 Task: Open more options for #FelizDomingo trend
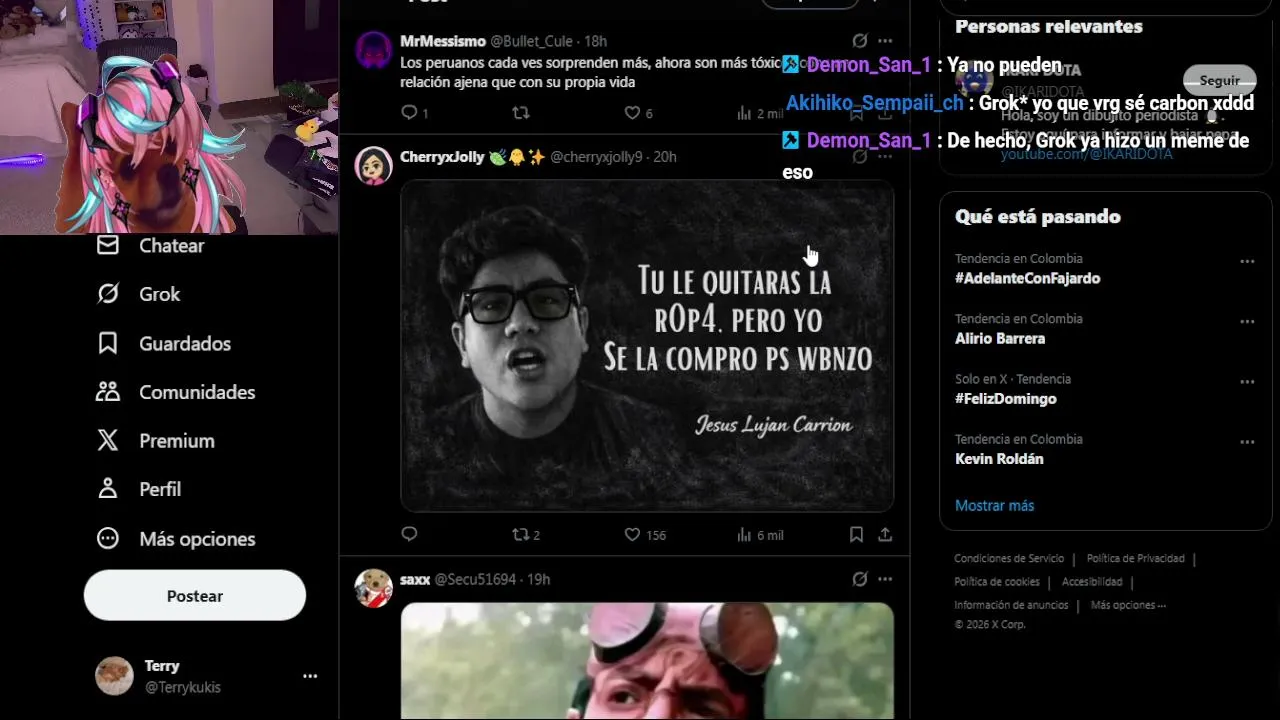pyautogui.click(x=1247, y=381)
